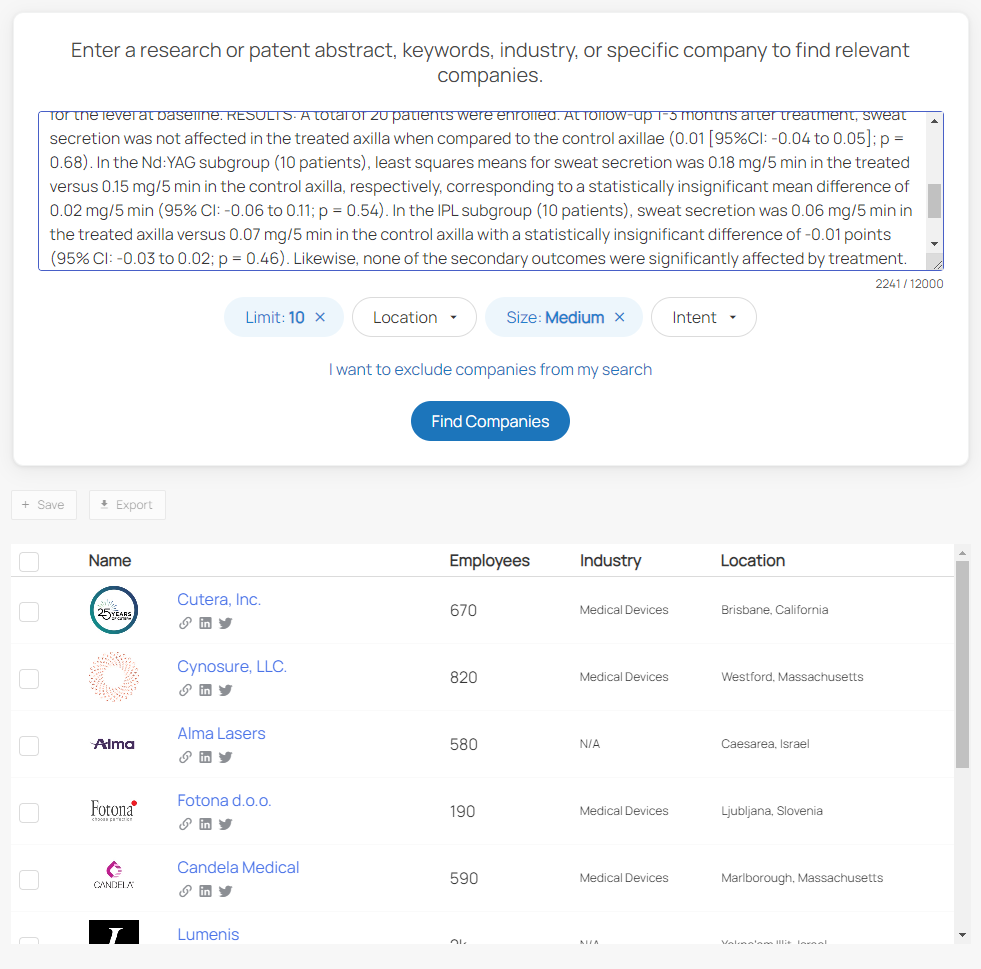Image resolution: width=981 pixels, height=969 pixels.
Task: Click the results table scroll down arrow
Action: pos(962,935)
